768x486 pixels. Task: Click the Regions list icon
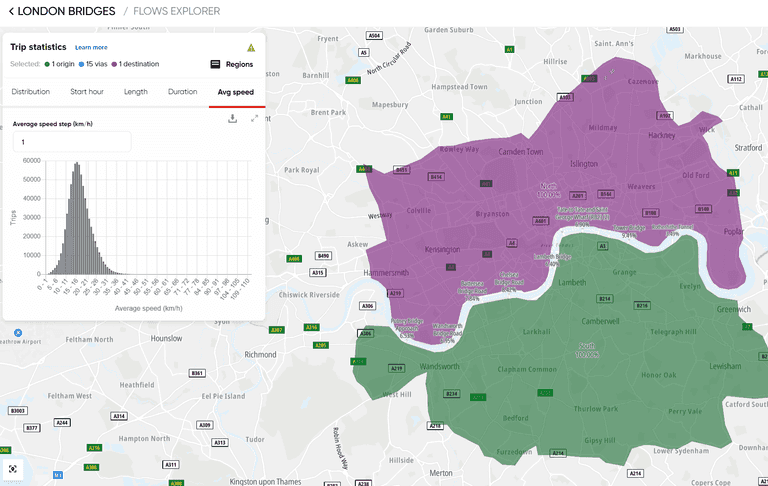point(215,65)
